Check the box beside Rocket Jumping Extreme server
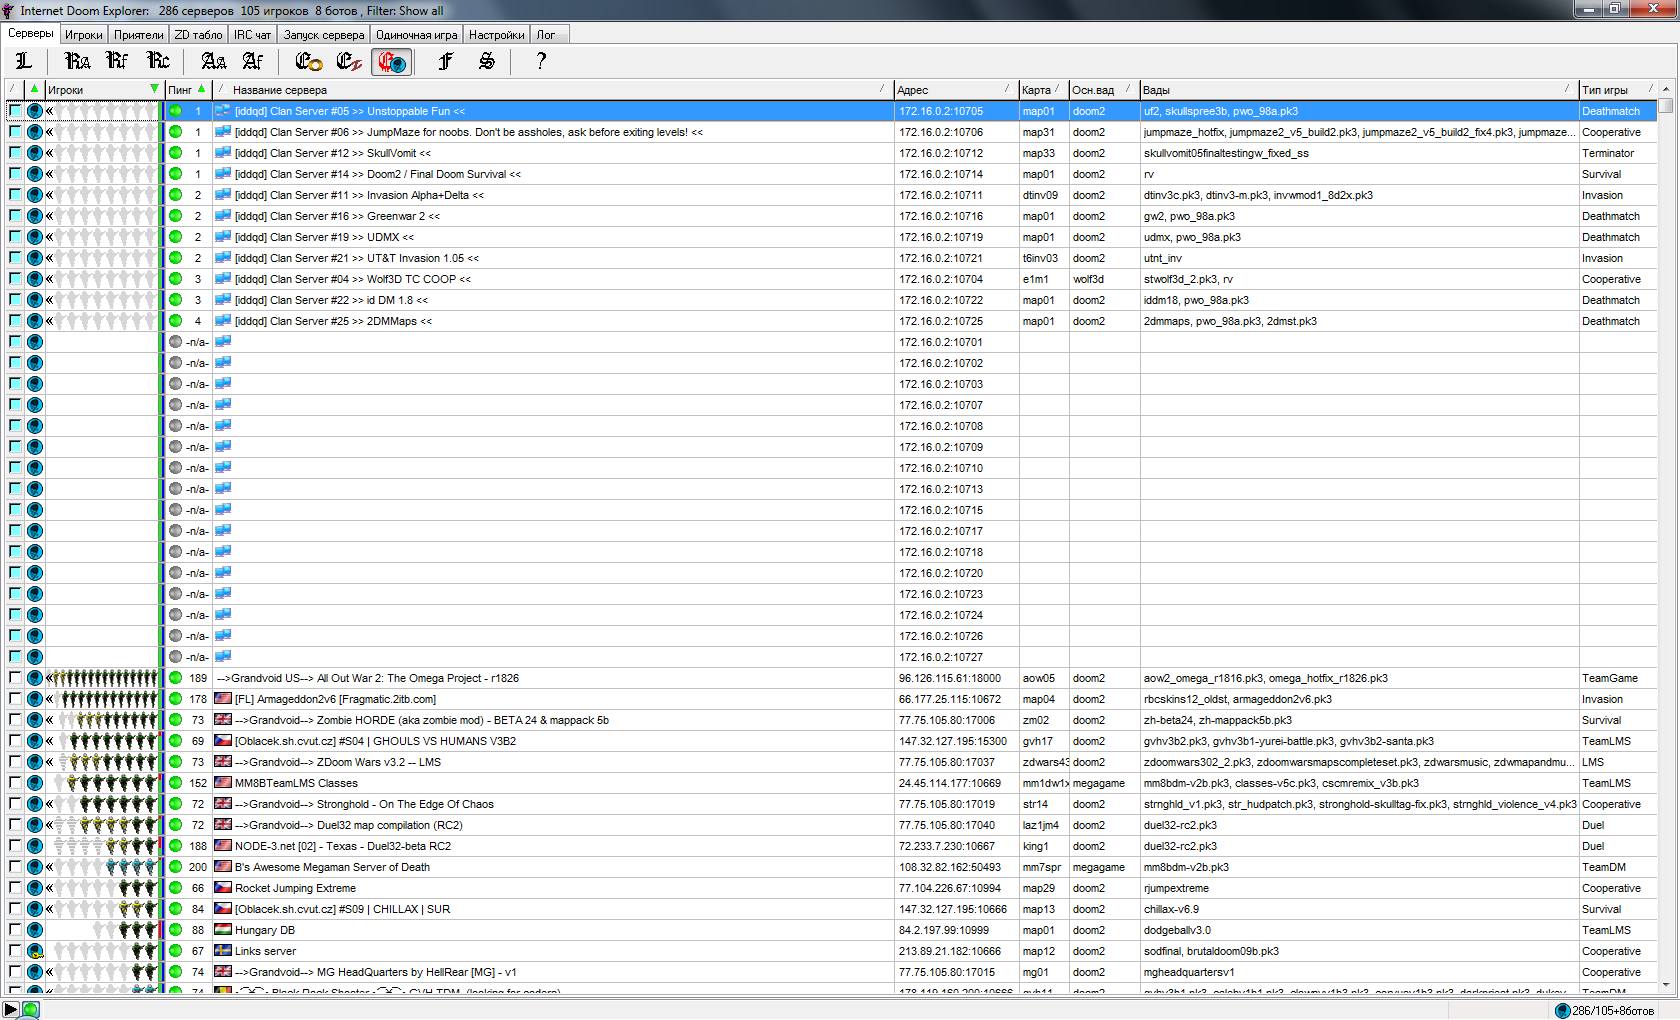 [x=15, y=888]
